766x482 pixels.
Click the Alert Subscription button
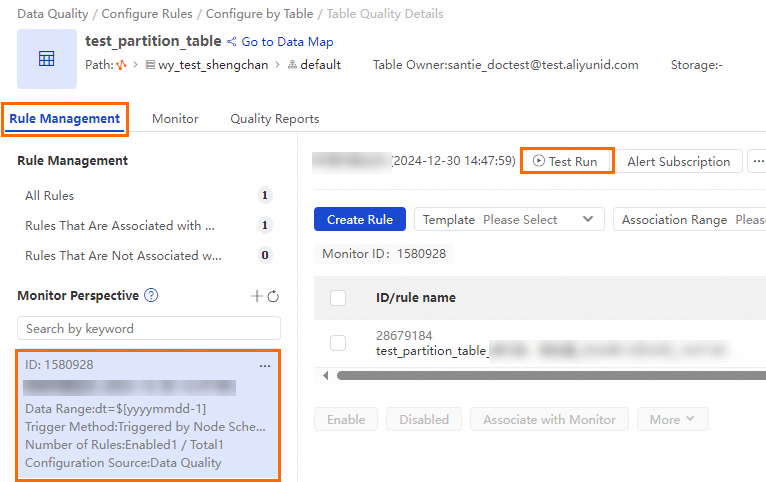[x=679, y=161]
